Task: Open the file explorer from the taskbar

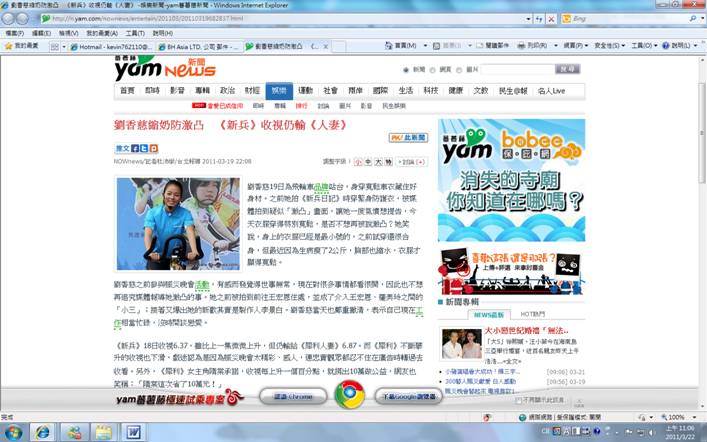Action: click(x=103, y=433)
